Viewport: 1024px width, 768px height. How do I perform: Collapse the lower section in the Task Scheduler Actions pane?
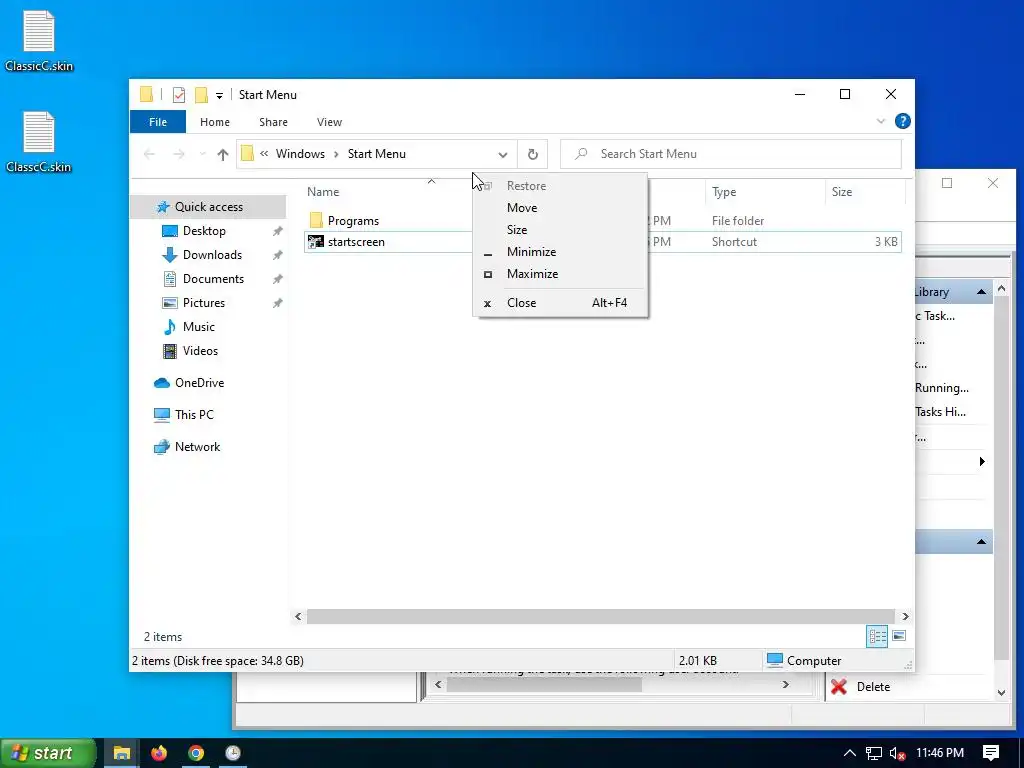tap(982, 541)
